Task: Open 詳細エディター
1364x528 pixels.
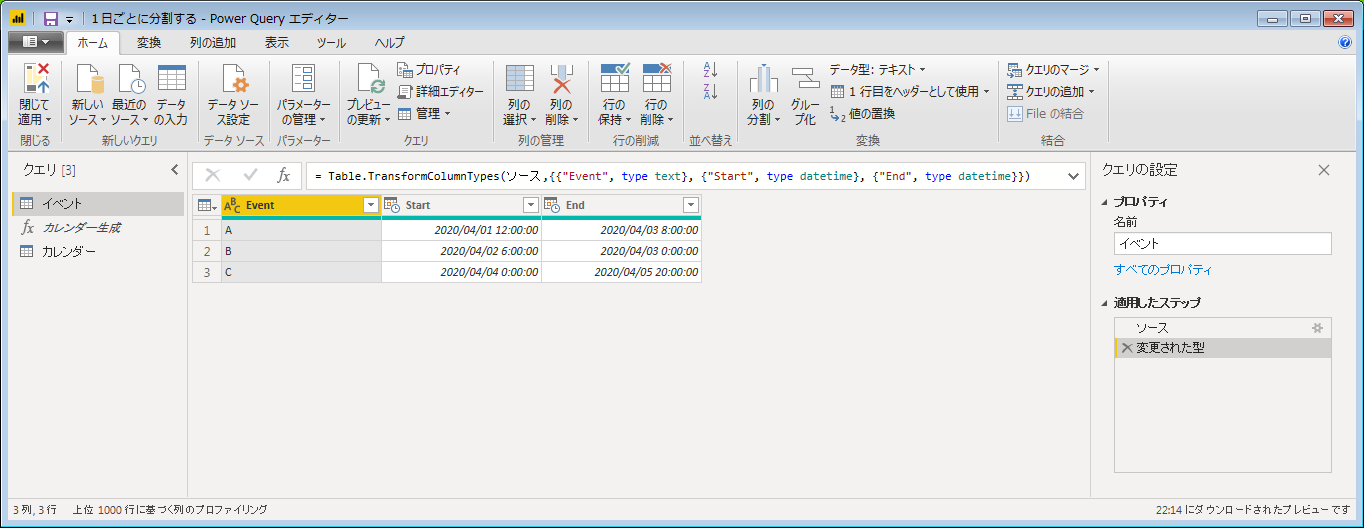Action: [440, 91]
